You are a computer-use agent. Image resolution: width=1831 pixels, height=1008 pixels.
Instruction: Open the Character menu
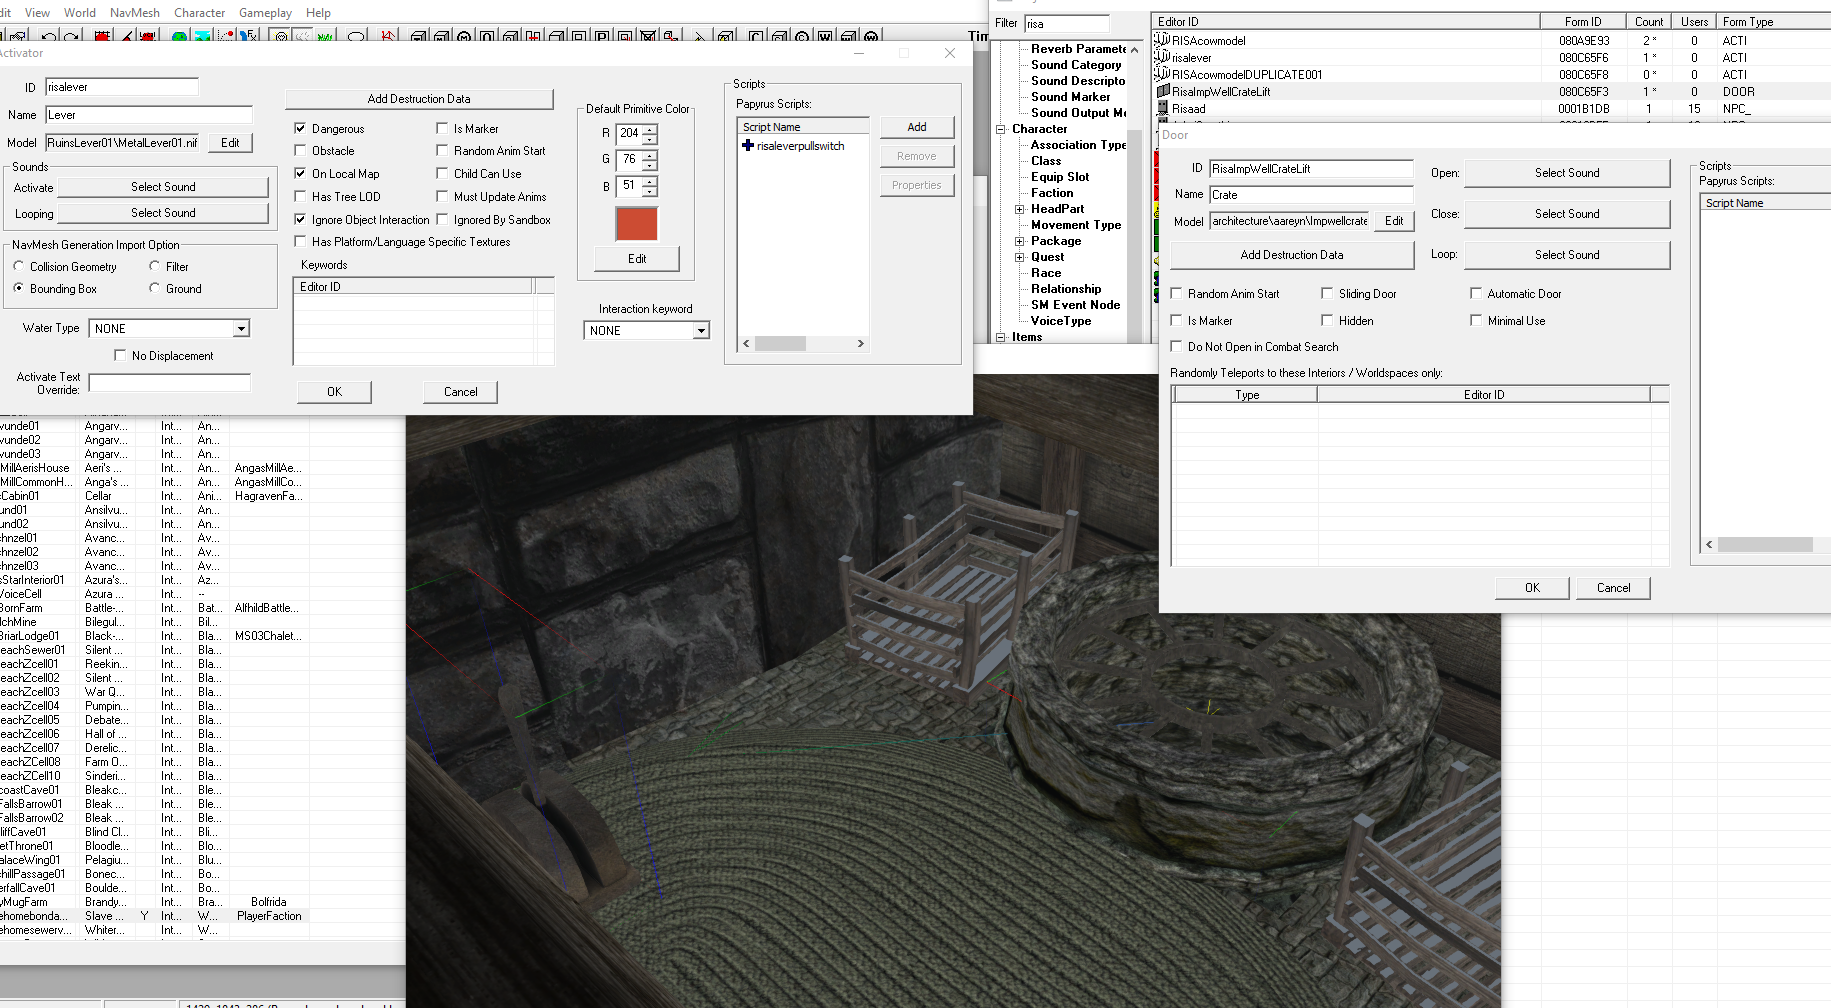pos(200,12)
